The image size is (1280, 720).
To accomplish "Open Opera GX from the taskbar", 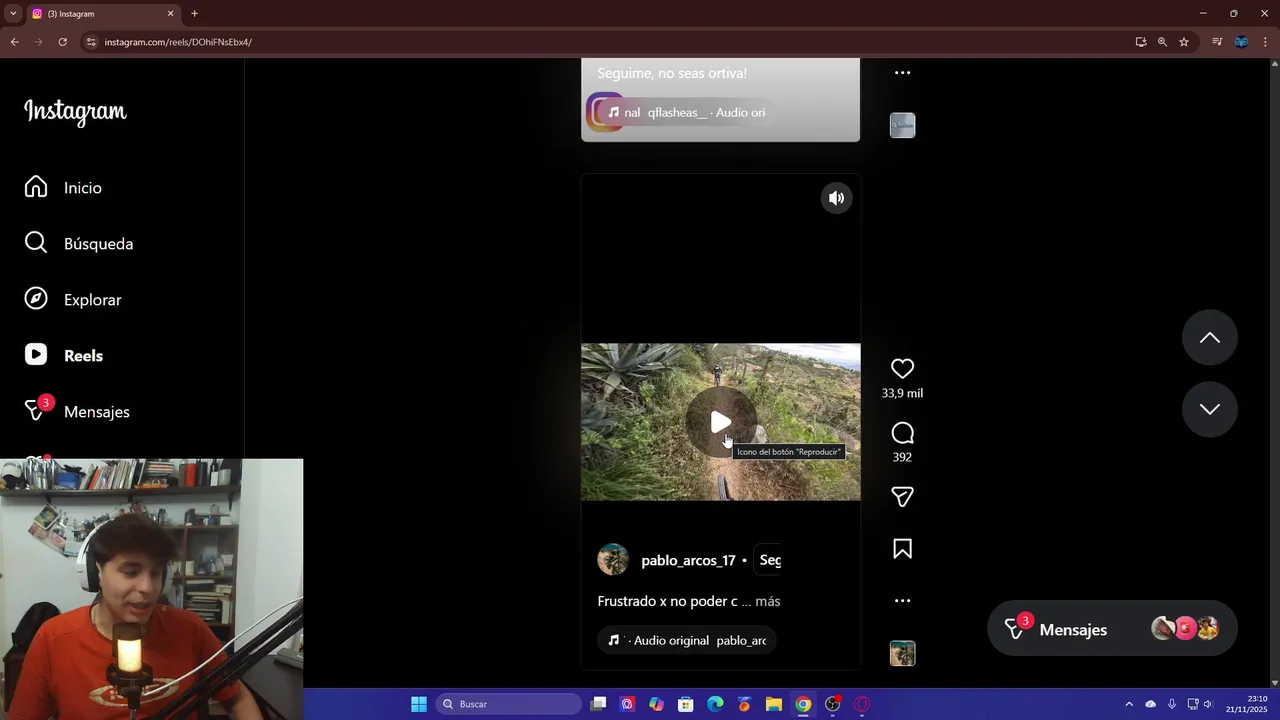I will point(862,704).
